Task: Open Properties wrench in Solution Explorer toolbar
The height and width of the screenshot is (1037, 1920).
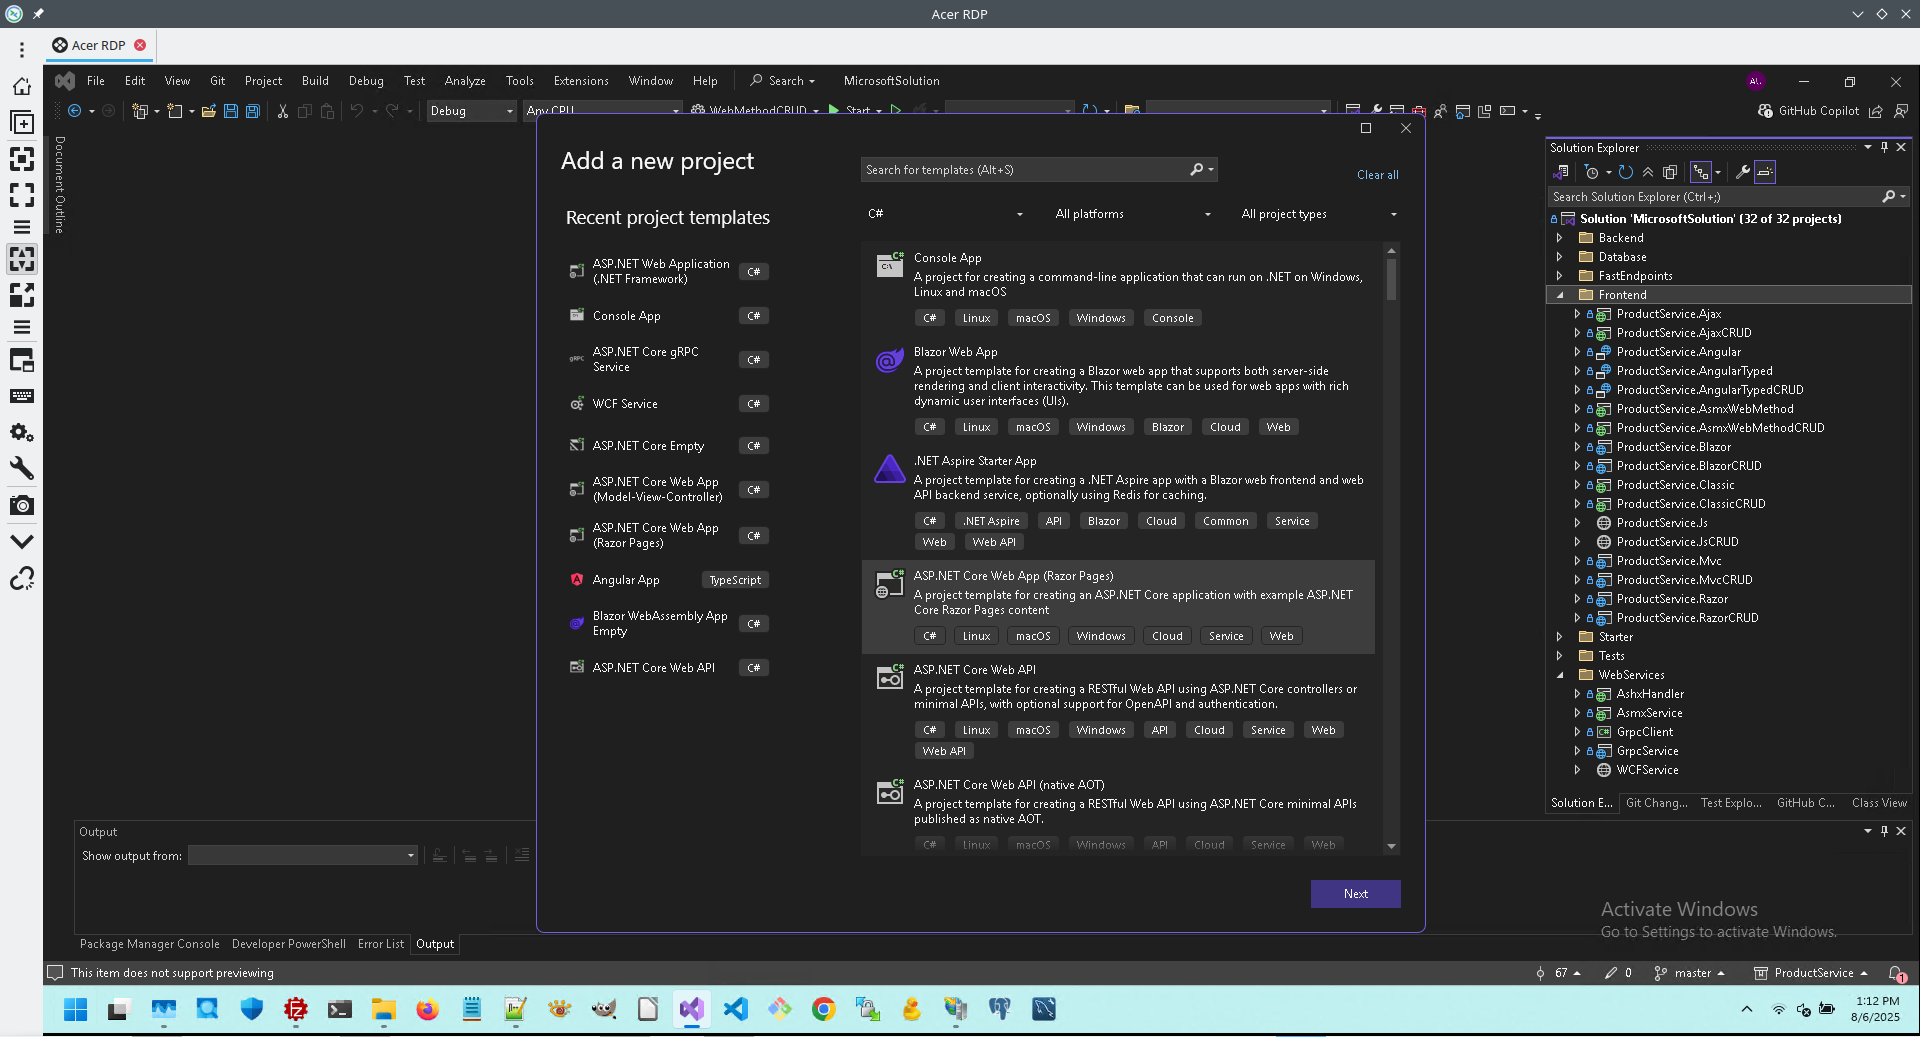Action: (1743, 172)
